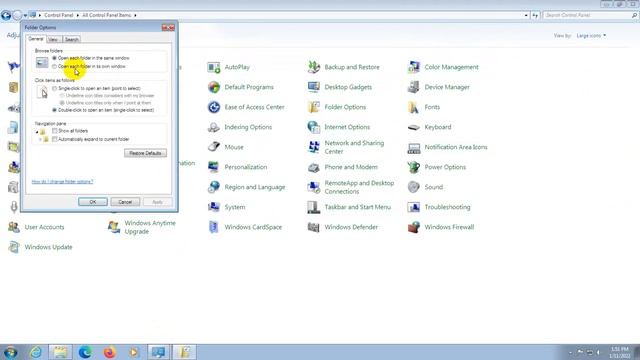Click the Windows CardSpace icon
The height and width of the screenshot is (360, 640).
[x=214, y=227]
